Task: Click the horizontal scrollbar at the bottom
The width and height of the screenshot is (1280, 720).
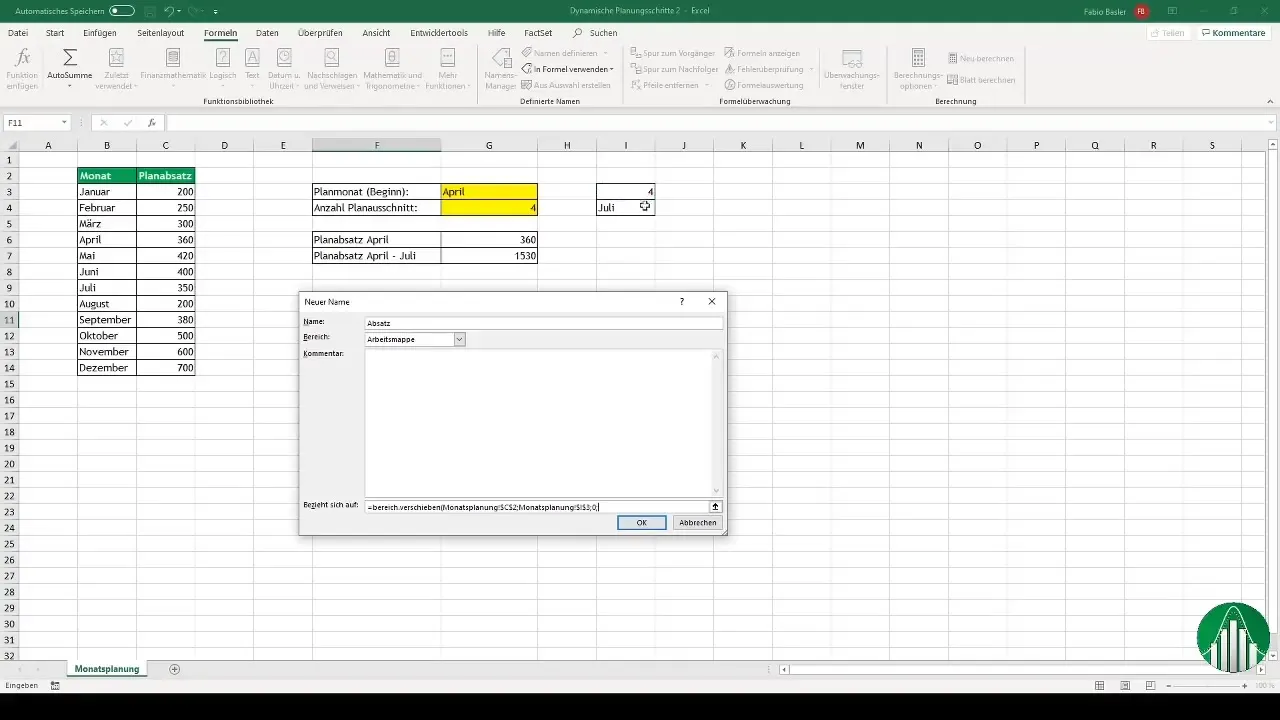Action: pyautogui.click(x=1020, y=668)
